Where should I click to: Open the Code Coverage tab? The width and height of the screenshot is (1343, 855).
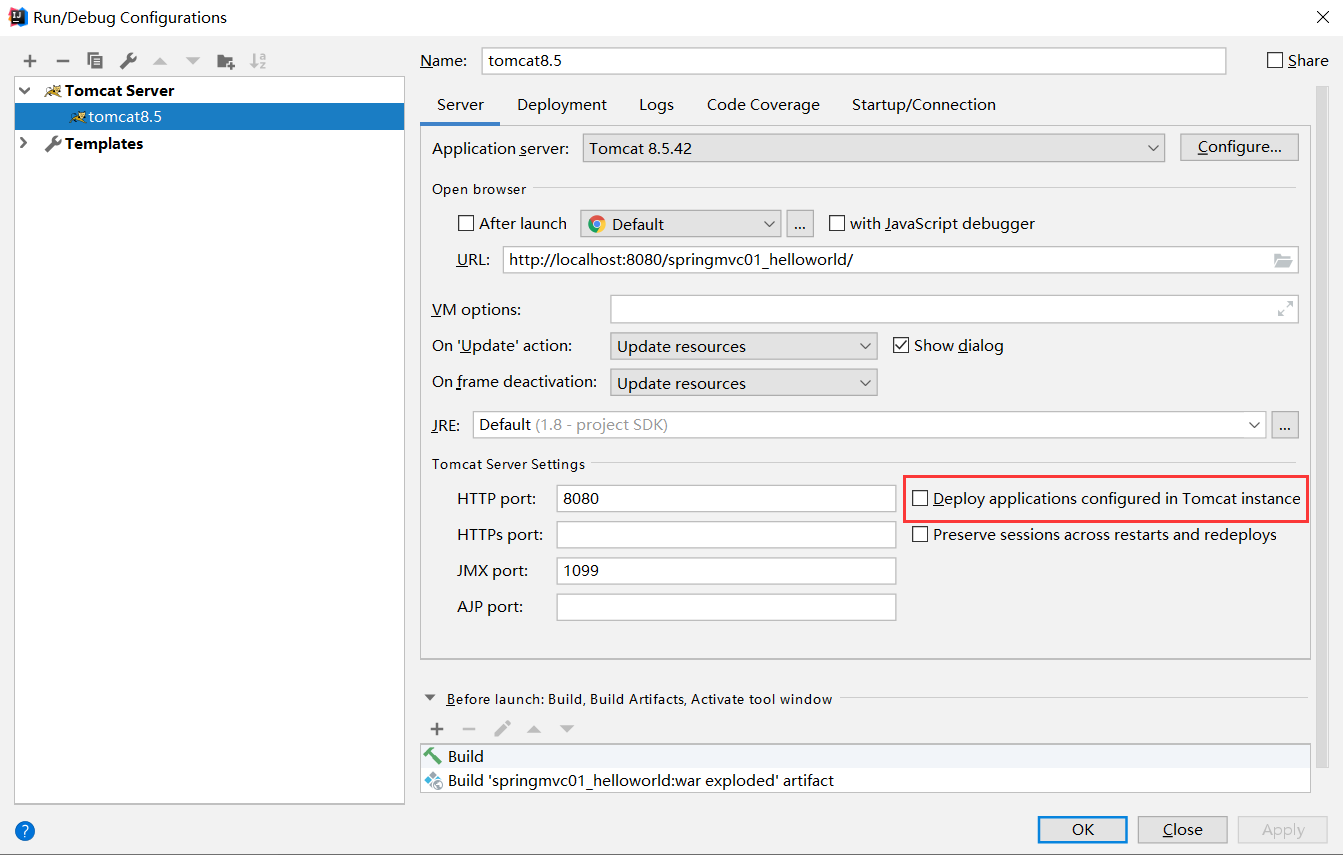(x=763, y=104)
